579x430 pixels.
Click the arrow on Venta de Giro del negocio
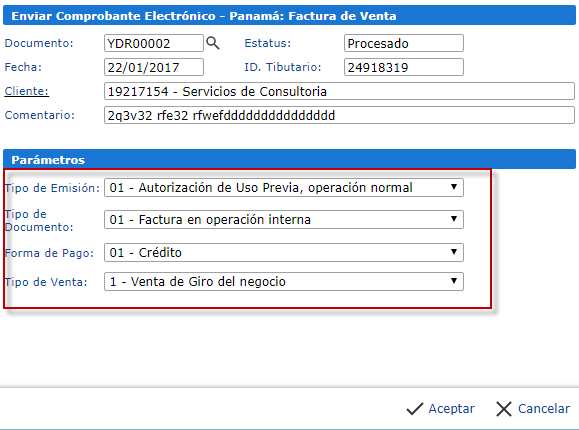pos(454,281)
